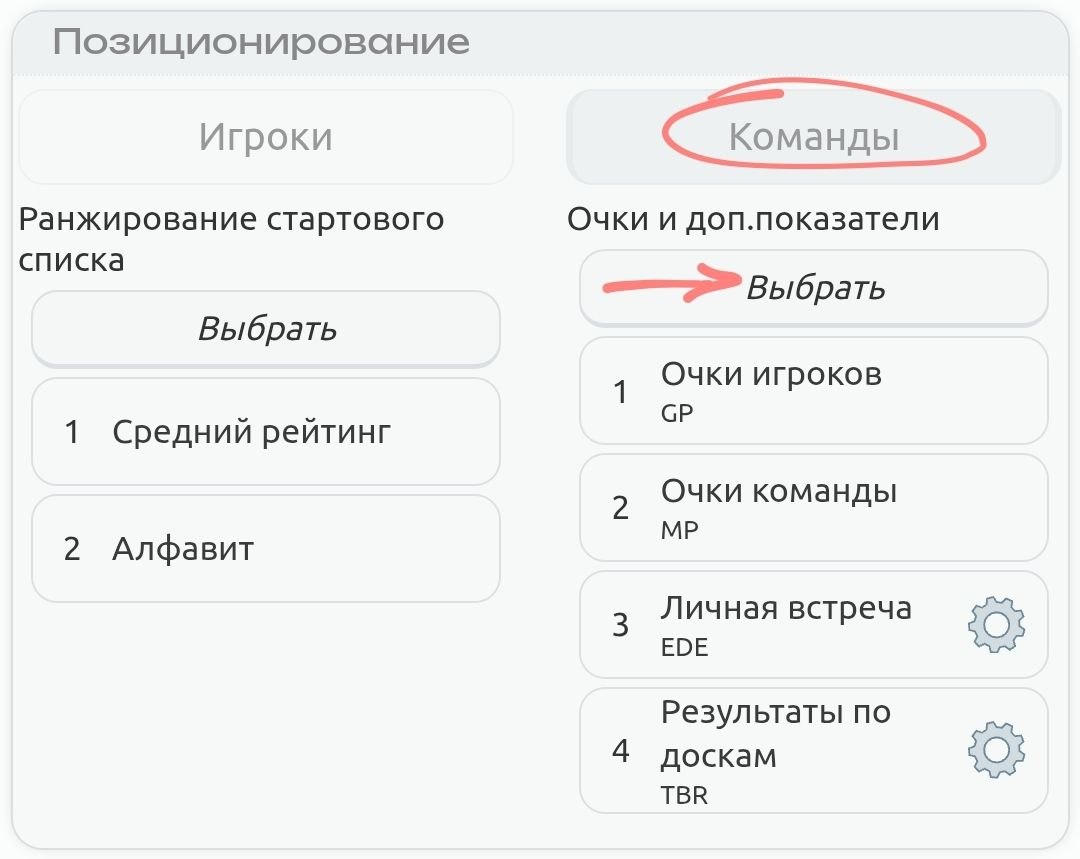
Task: Select the Алфавит ranking item
Action: click(x=183, y=549)
